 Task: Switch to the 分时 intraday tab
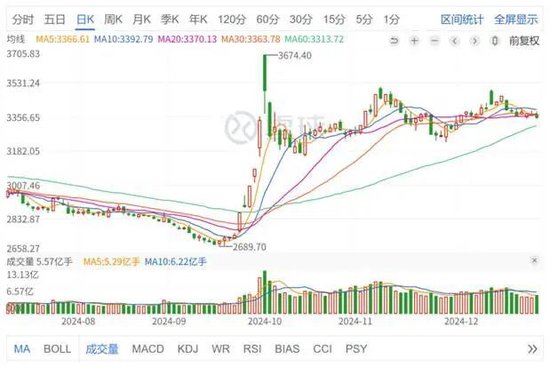[x=23, y=19]
